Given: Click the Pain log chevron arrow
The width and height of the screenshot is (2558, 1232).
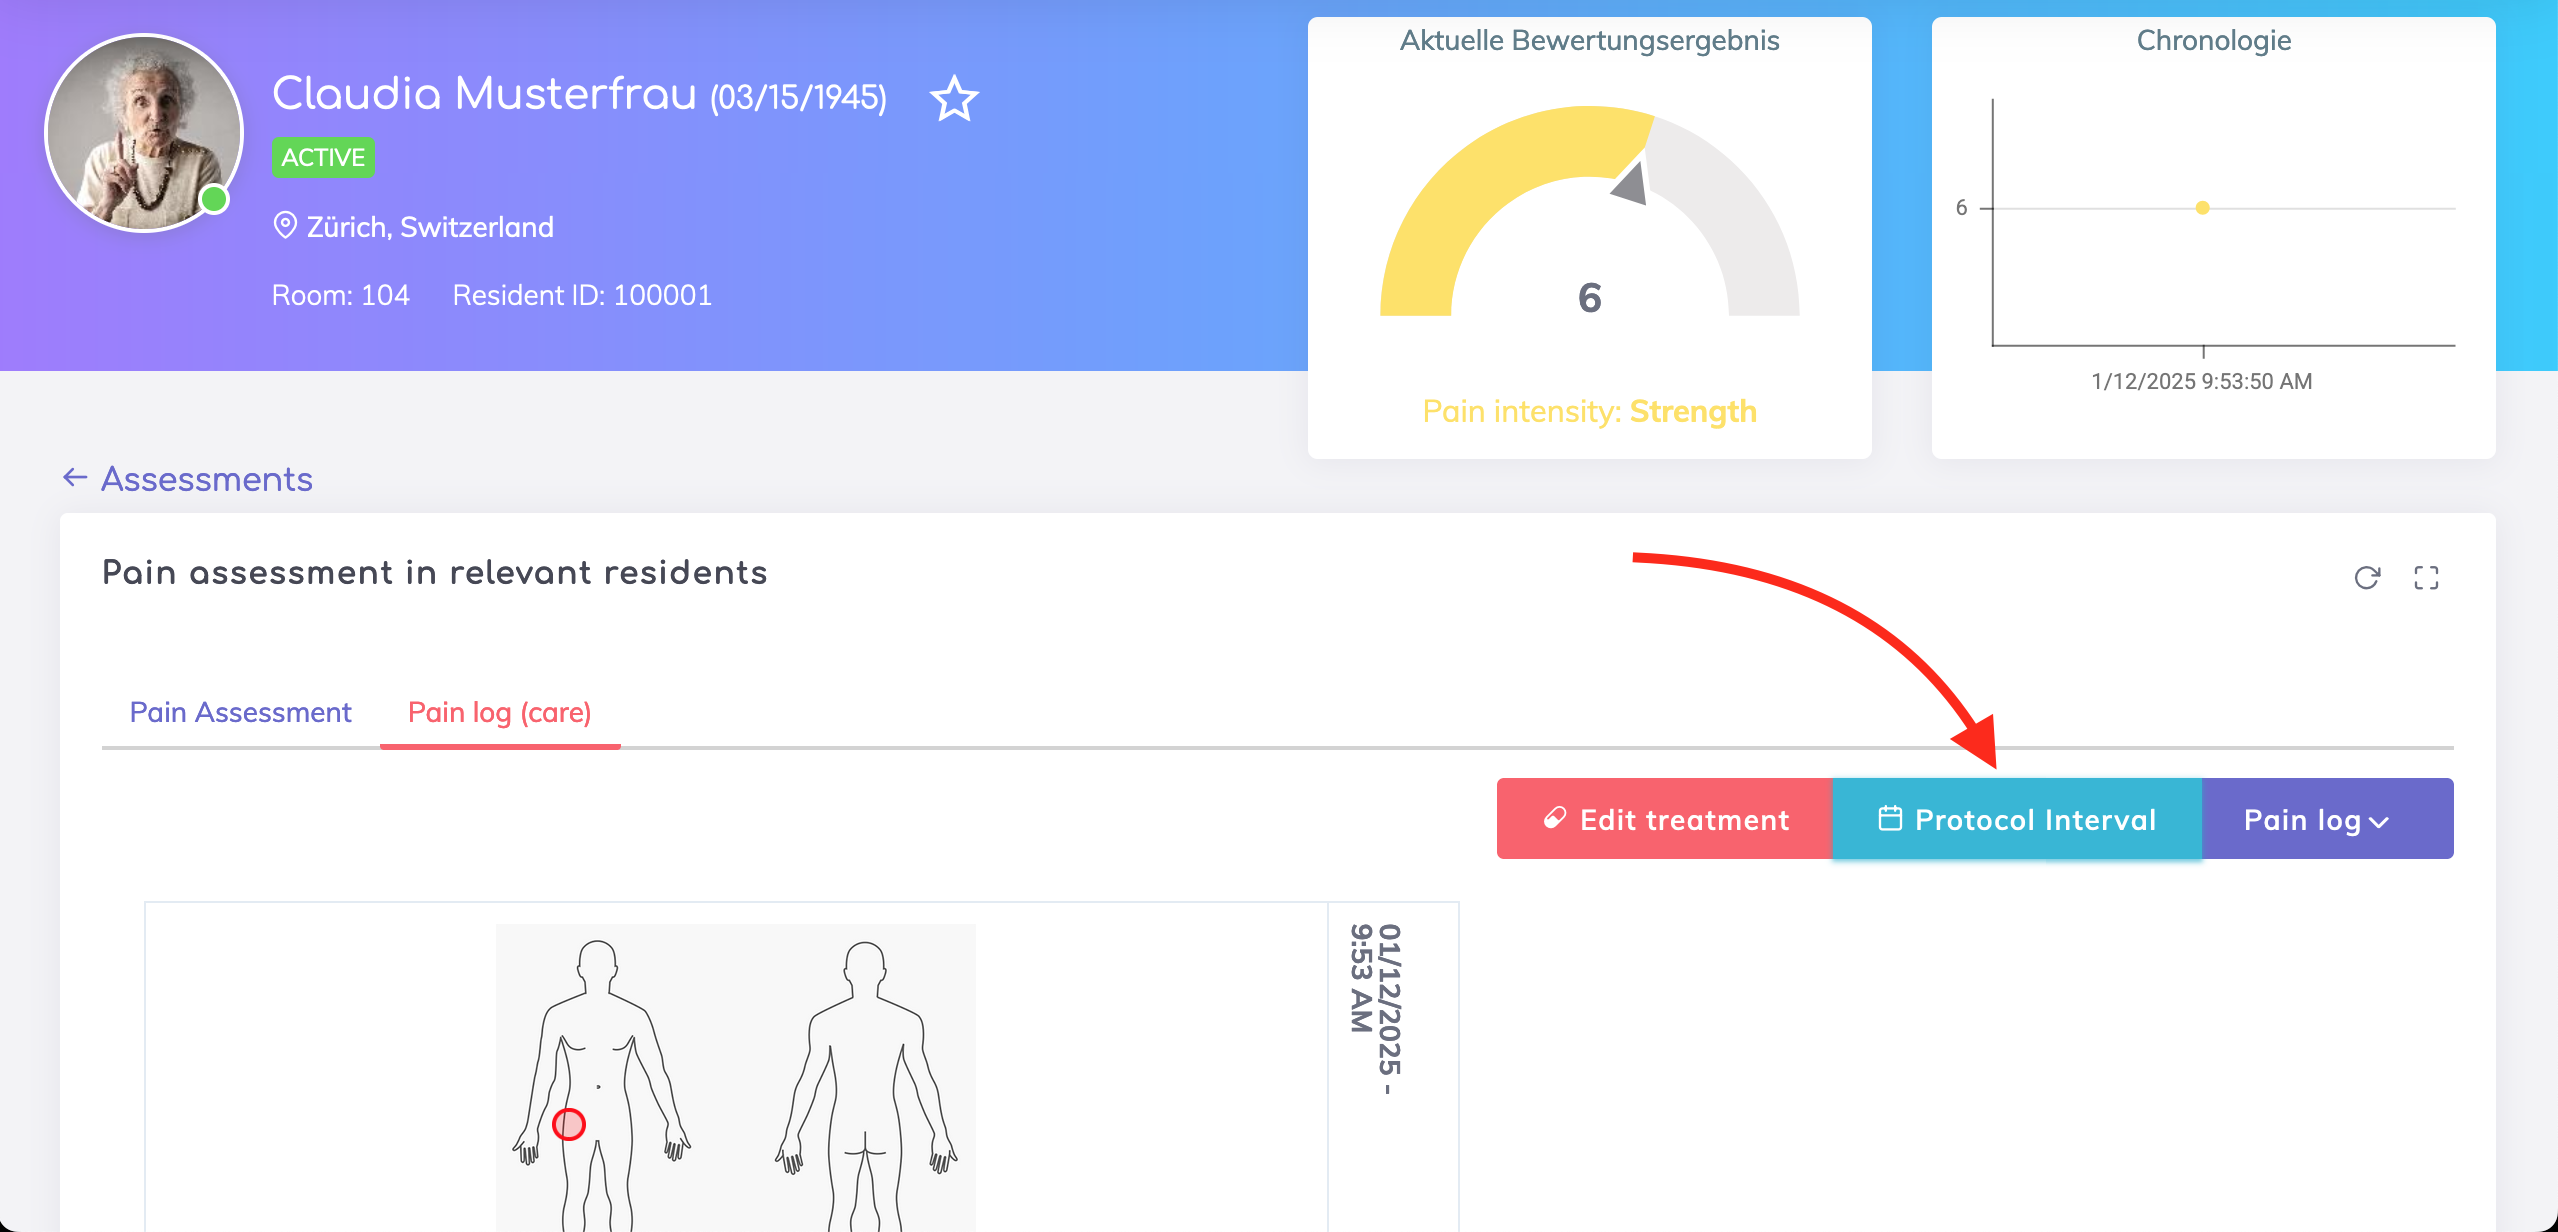Looking at the screenshot, I should click(2380, 822).
